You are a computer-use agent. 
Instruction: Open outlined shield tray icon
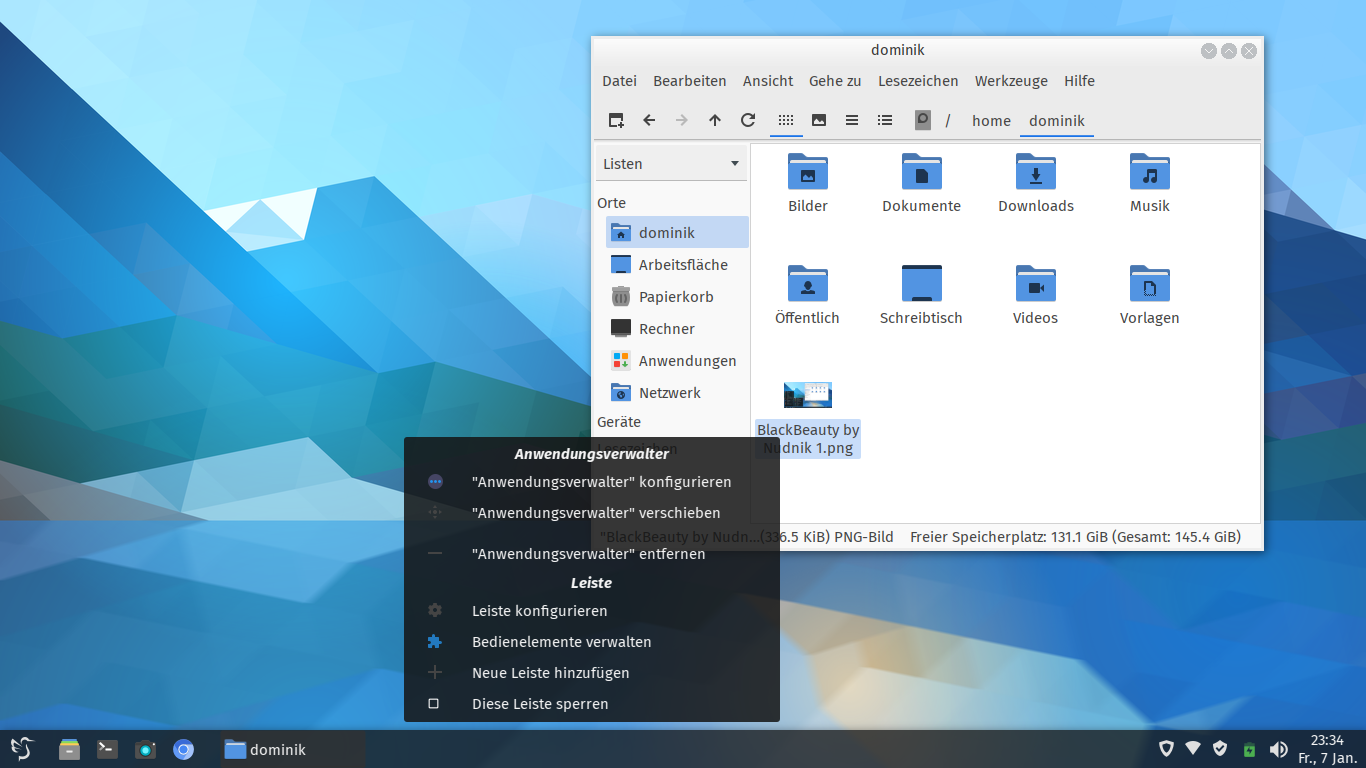(1166, 749)
